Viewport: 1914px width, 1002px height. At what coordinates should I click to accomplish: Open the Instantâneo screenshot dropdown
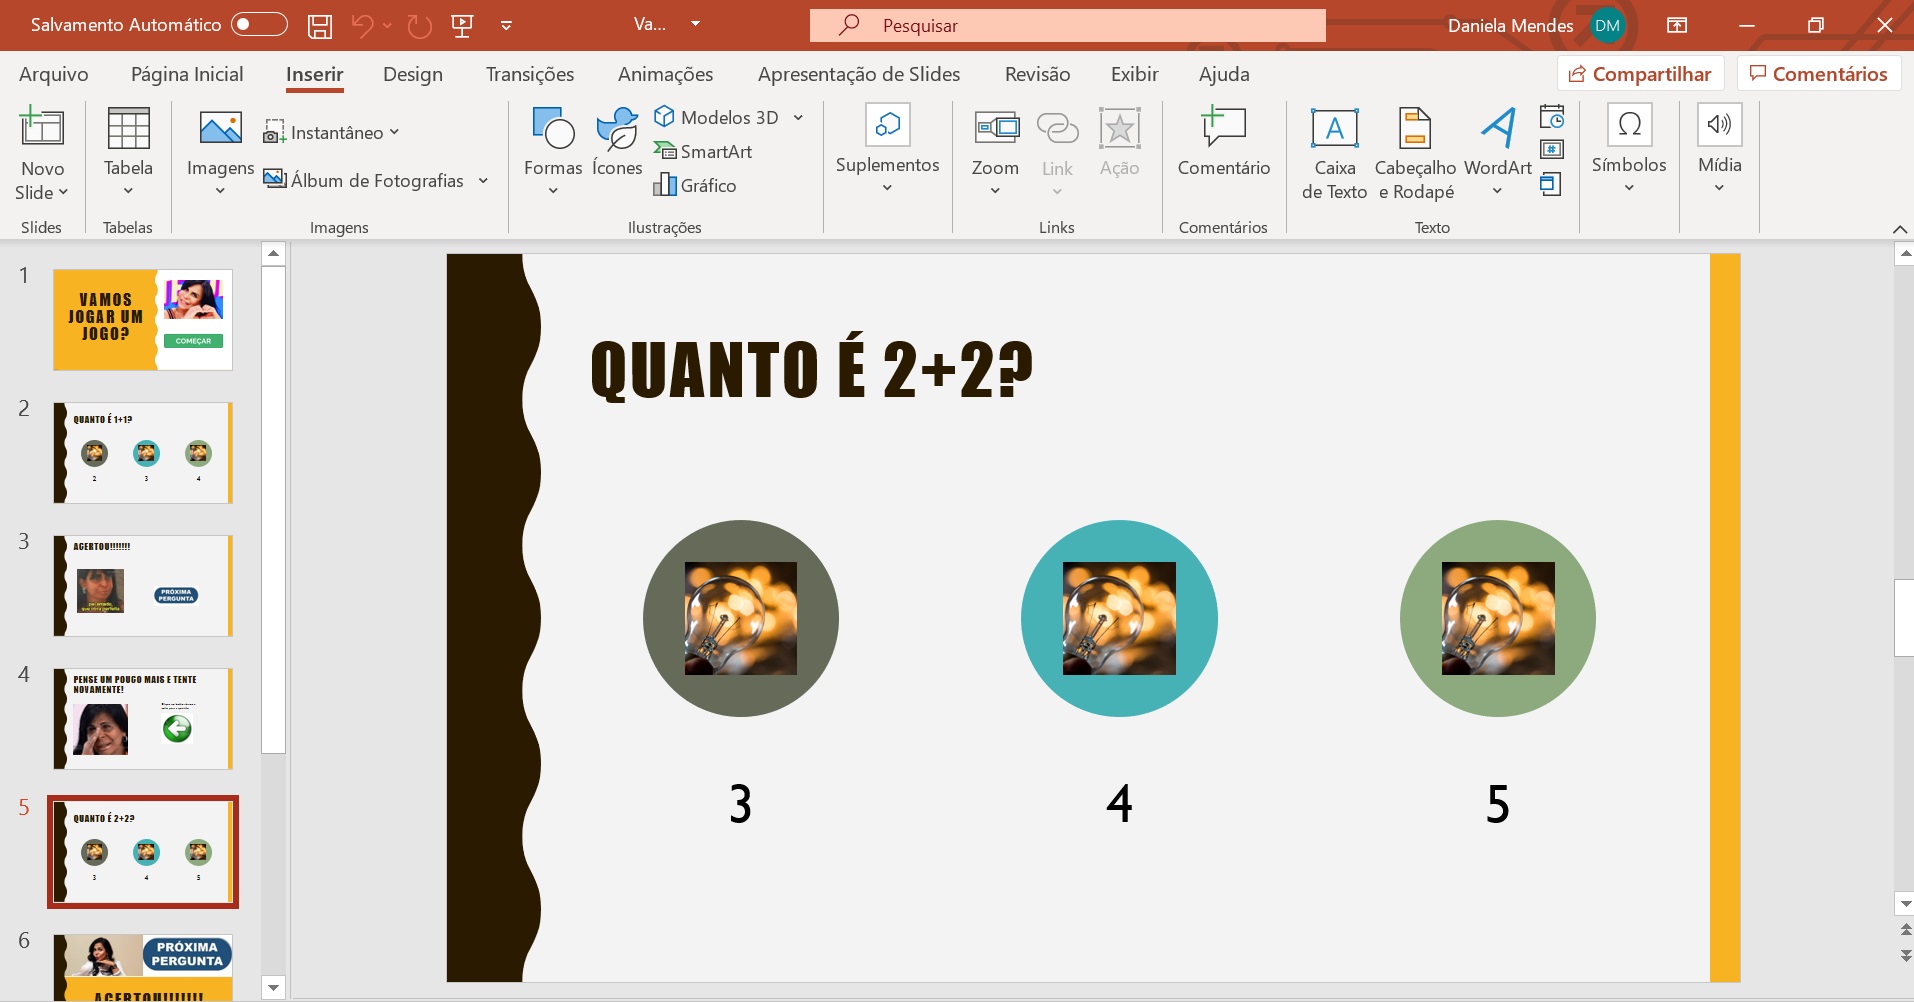coord(331,132)
